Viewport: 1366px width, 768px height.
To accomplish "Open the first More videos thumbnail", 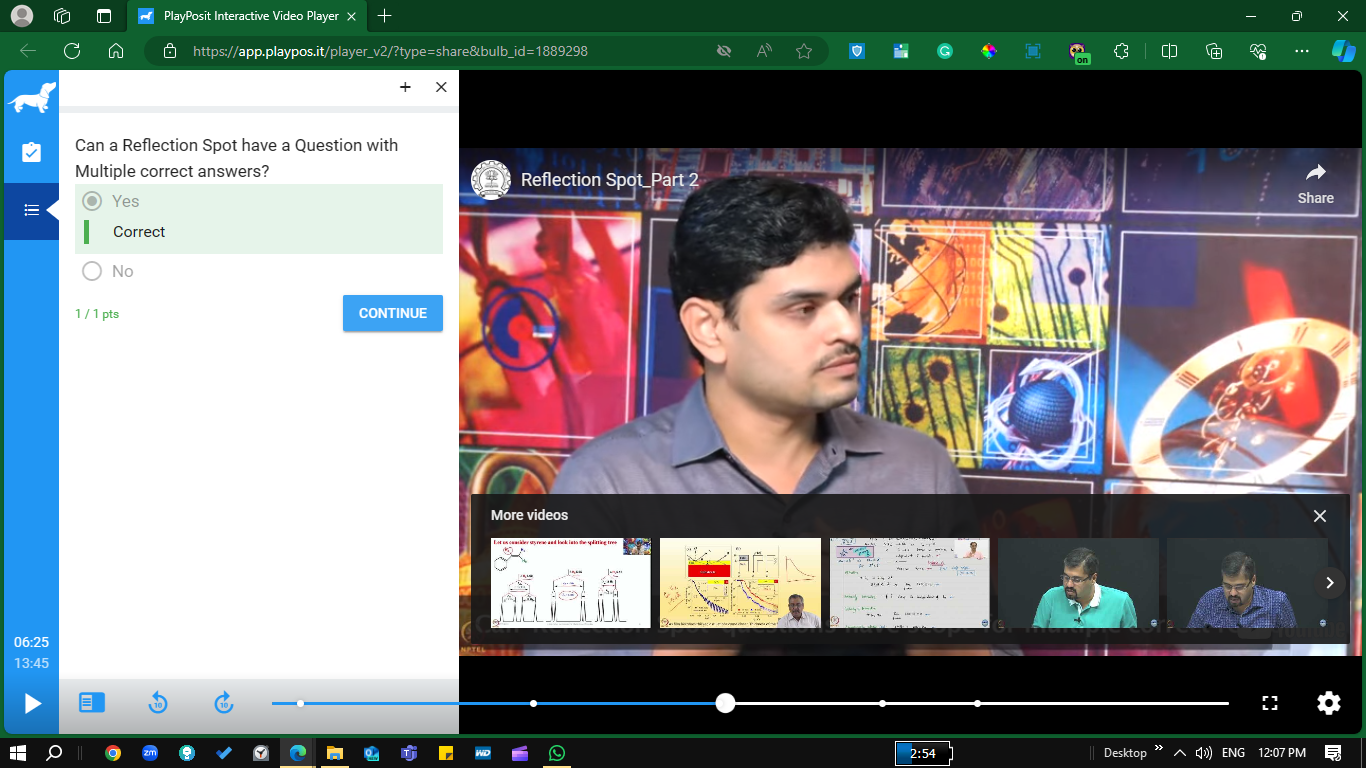I will click(x=570, y=583).
